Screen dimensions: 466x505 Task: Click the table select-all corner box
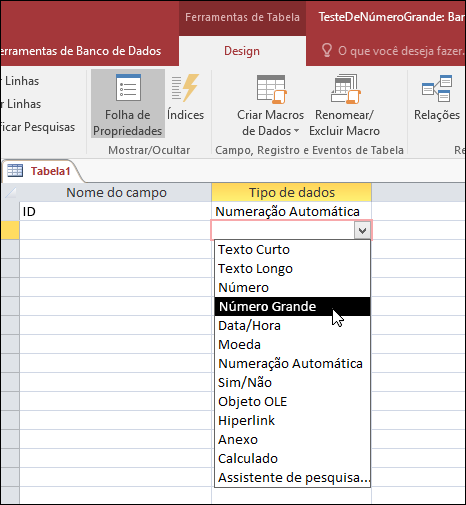10,192
